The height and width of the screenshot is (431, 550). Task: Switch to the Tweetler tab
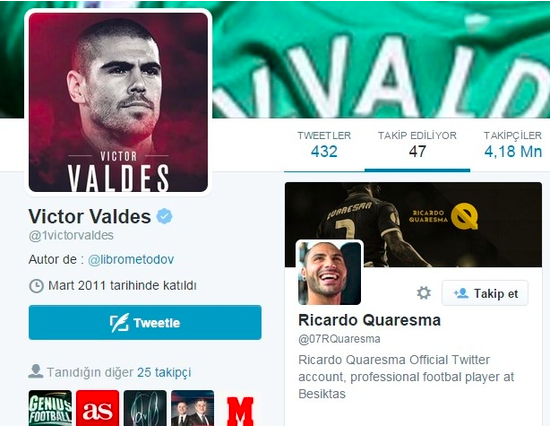324,145
